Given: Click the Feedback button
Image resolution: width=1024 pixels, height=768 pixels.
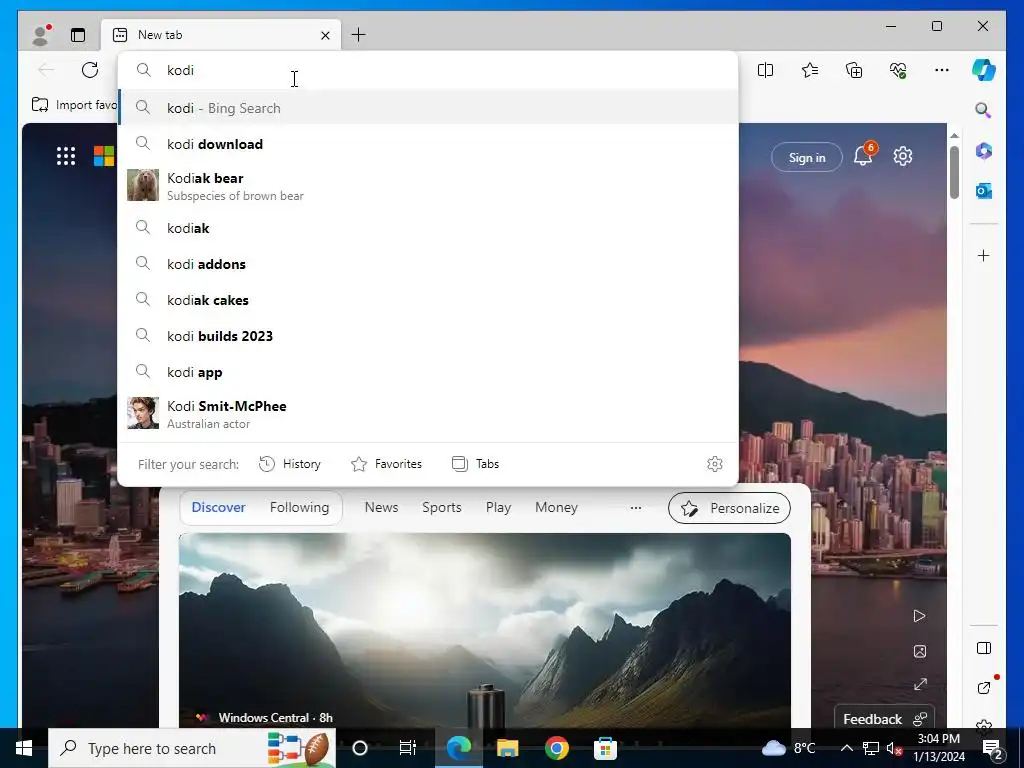Looking at the screenshot, I should pos(884,718).
